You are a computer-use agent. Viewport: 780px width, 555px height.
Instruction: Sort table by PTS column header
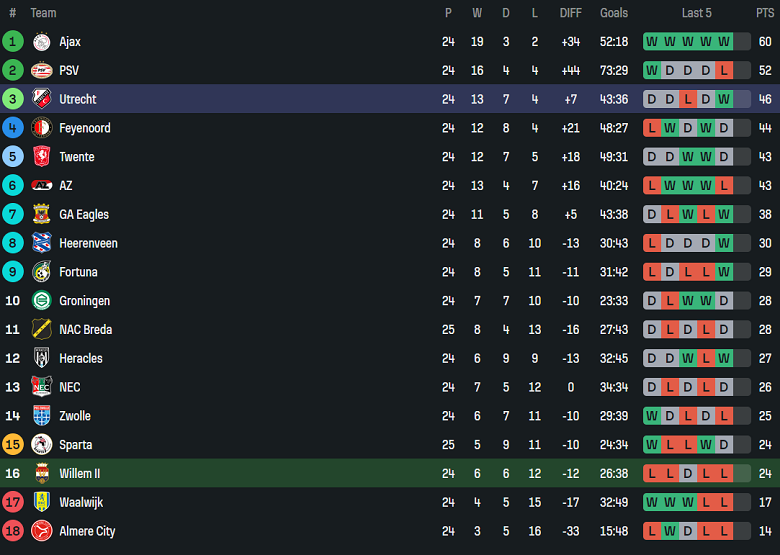click(765, 13)
